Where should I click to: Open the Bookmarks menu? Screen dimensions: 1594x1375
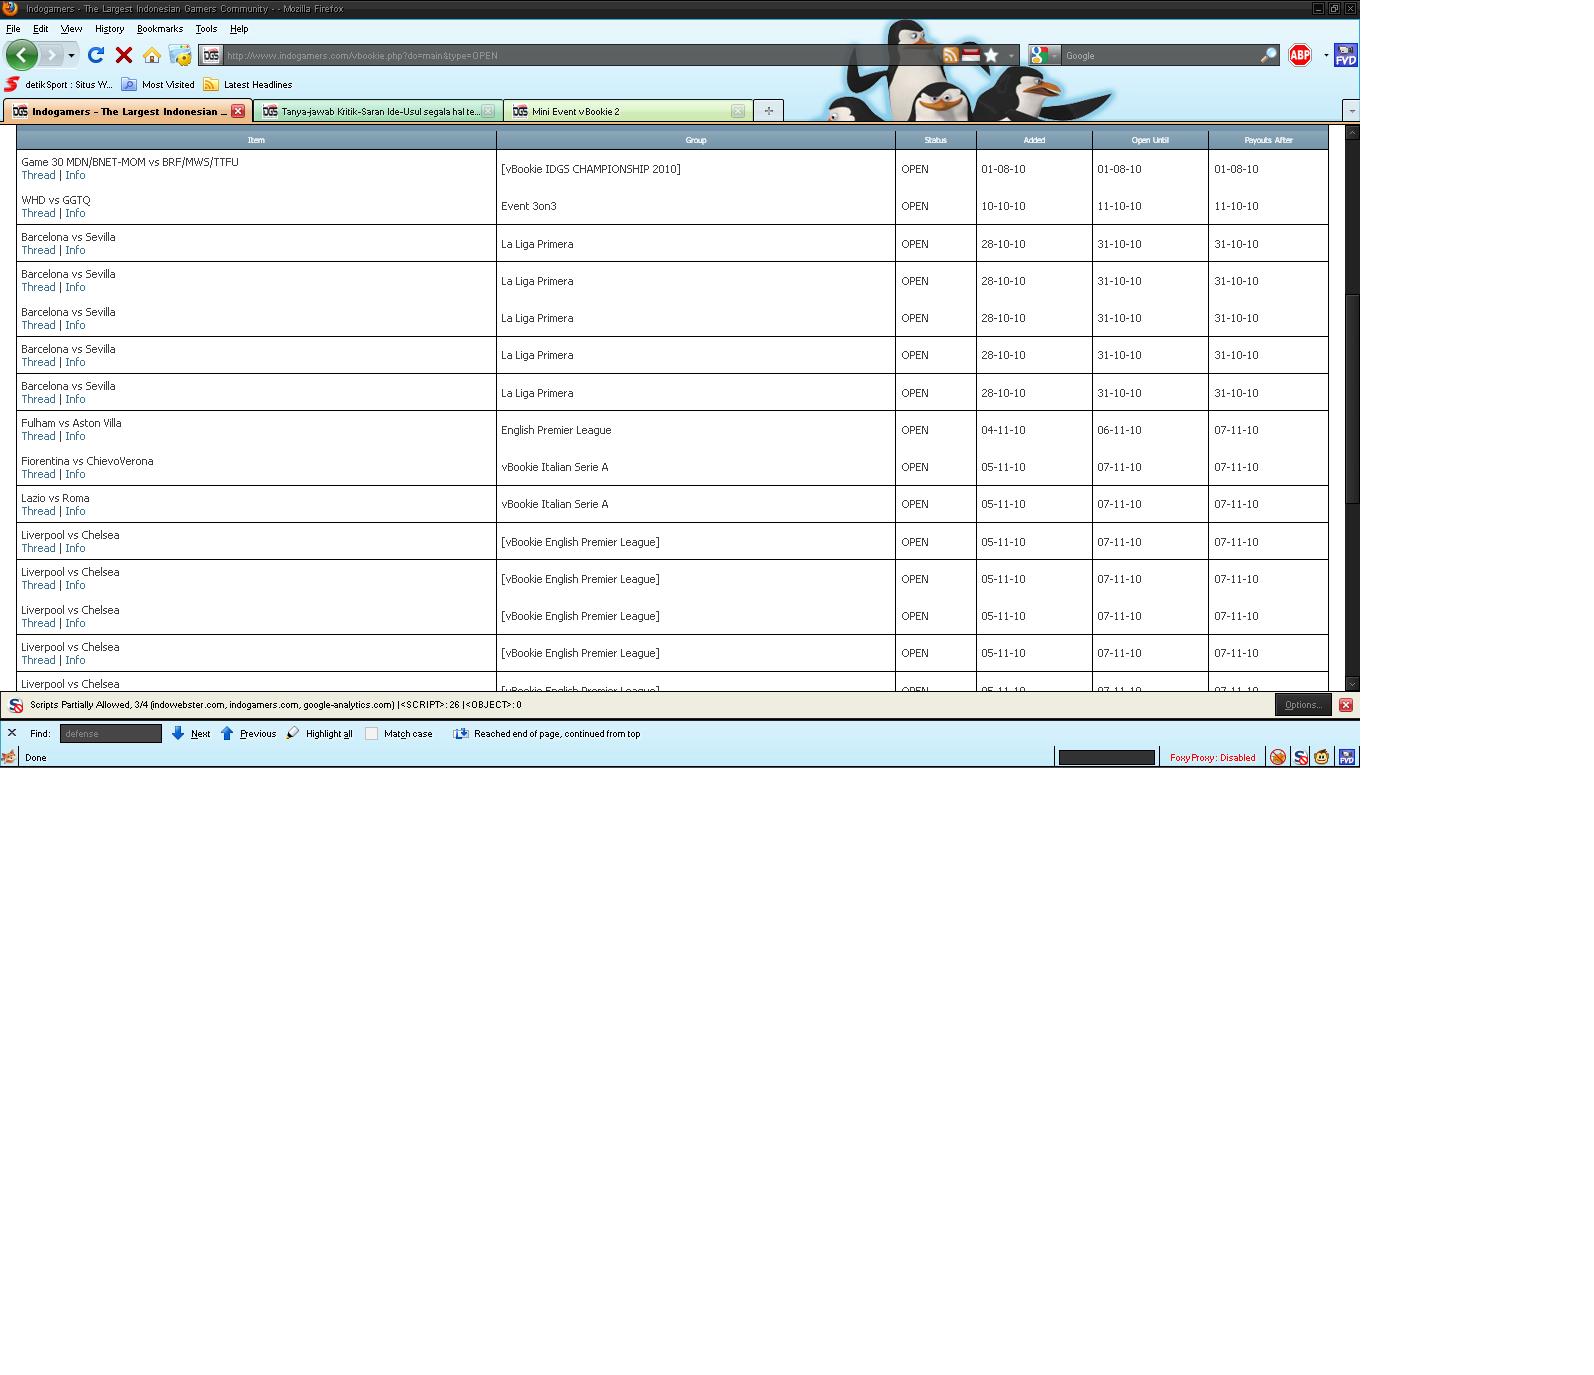point(160,29)
